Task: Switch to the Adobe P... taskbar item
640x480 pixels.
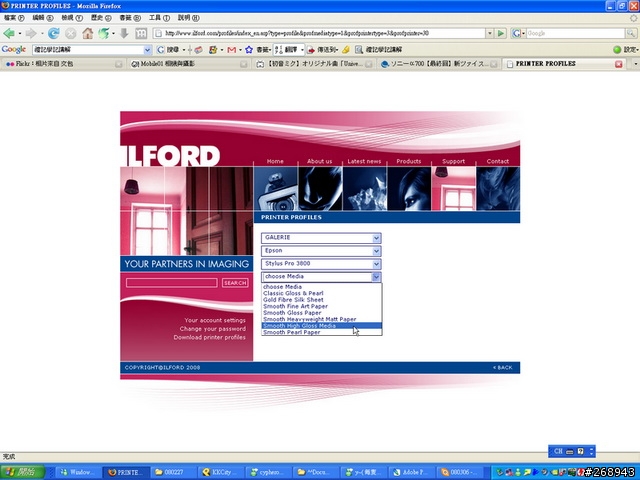Action: tap(409, 472)
